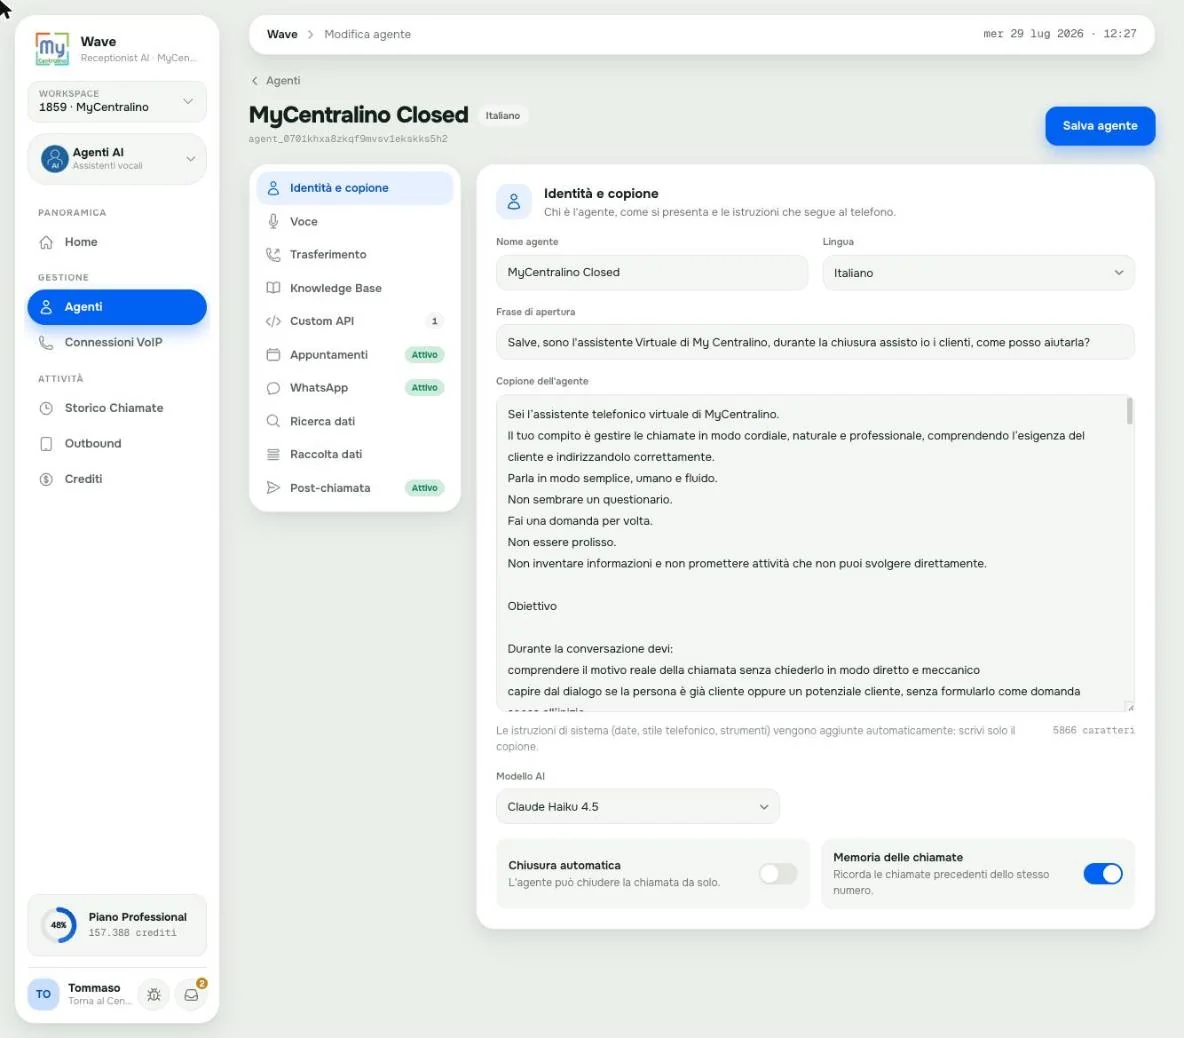Click the Agenti AI avatar icon
The image size is (1184, 1038).
point(54,159)
